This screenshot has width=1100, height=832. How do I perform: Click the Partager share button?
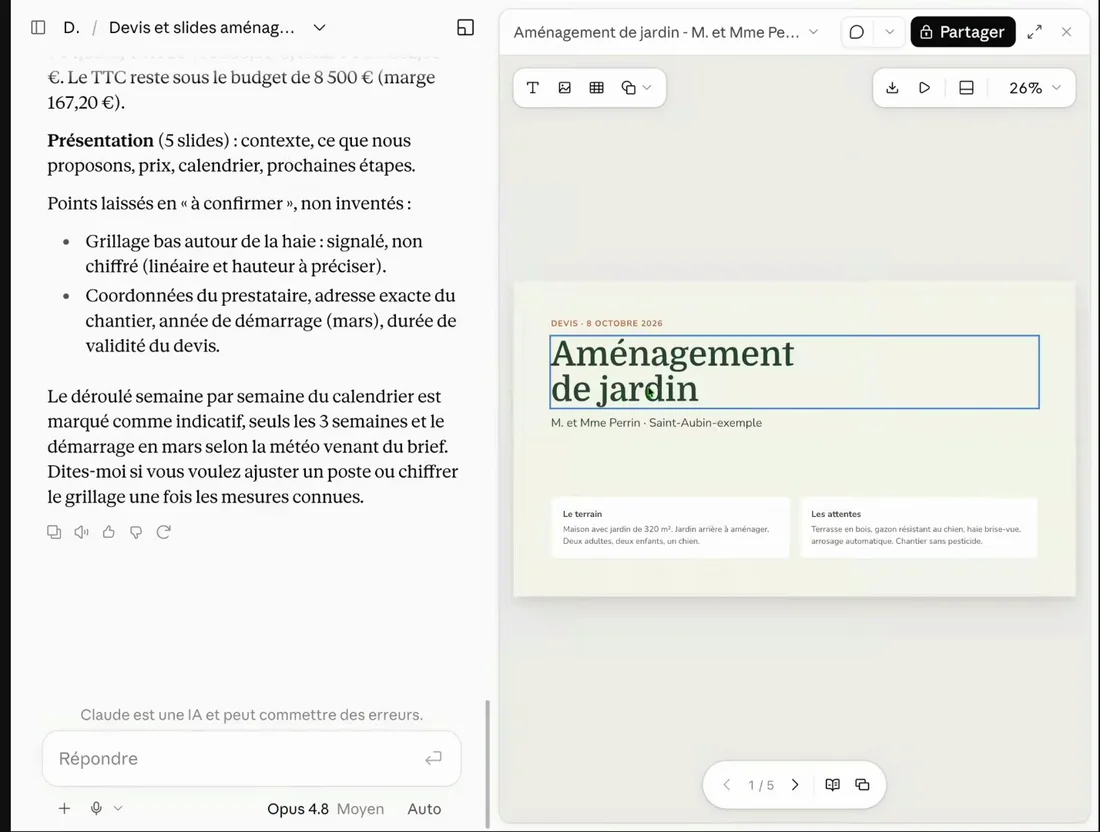point(962,32)
